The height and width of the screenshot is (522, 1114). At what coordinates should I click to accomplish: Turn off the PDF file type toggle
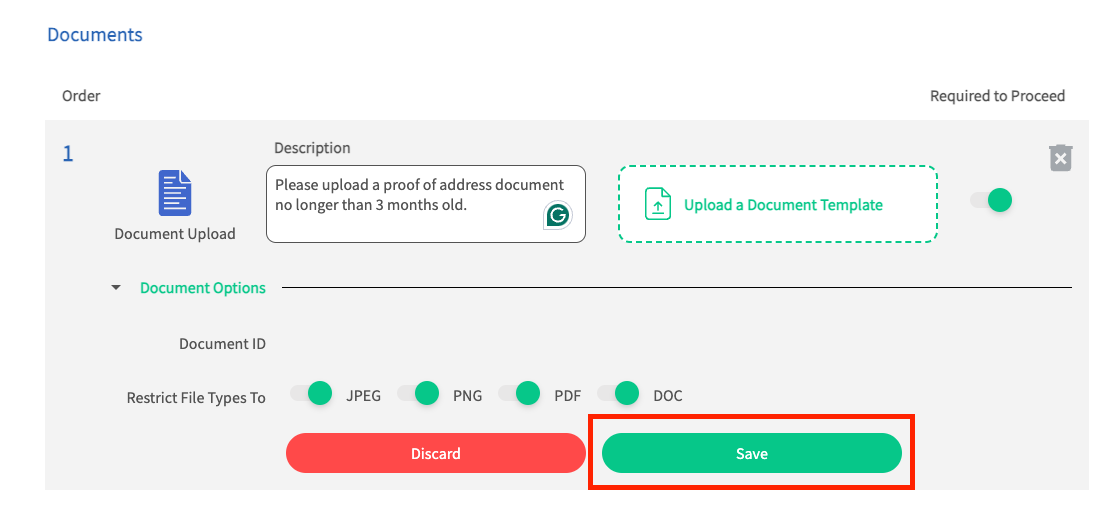pos(519,393)
